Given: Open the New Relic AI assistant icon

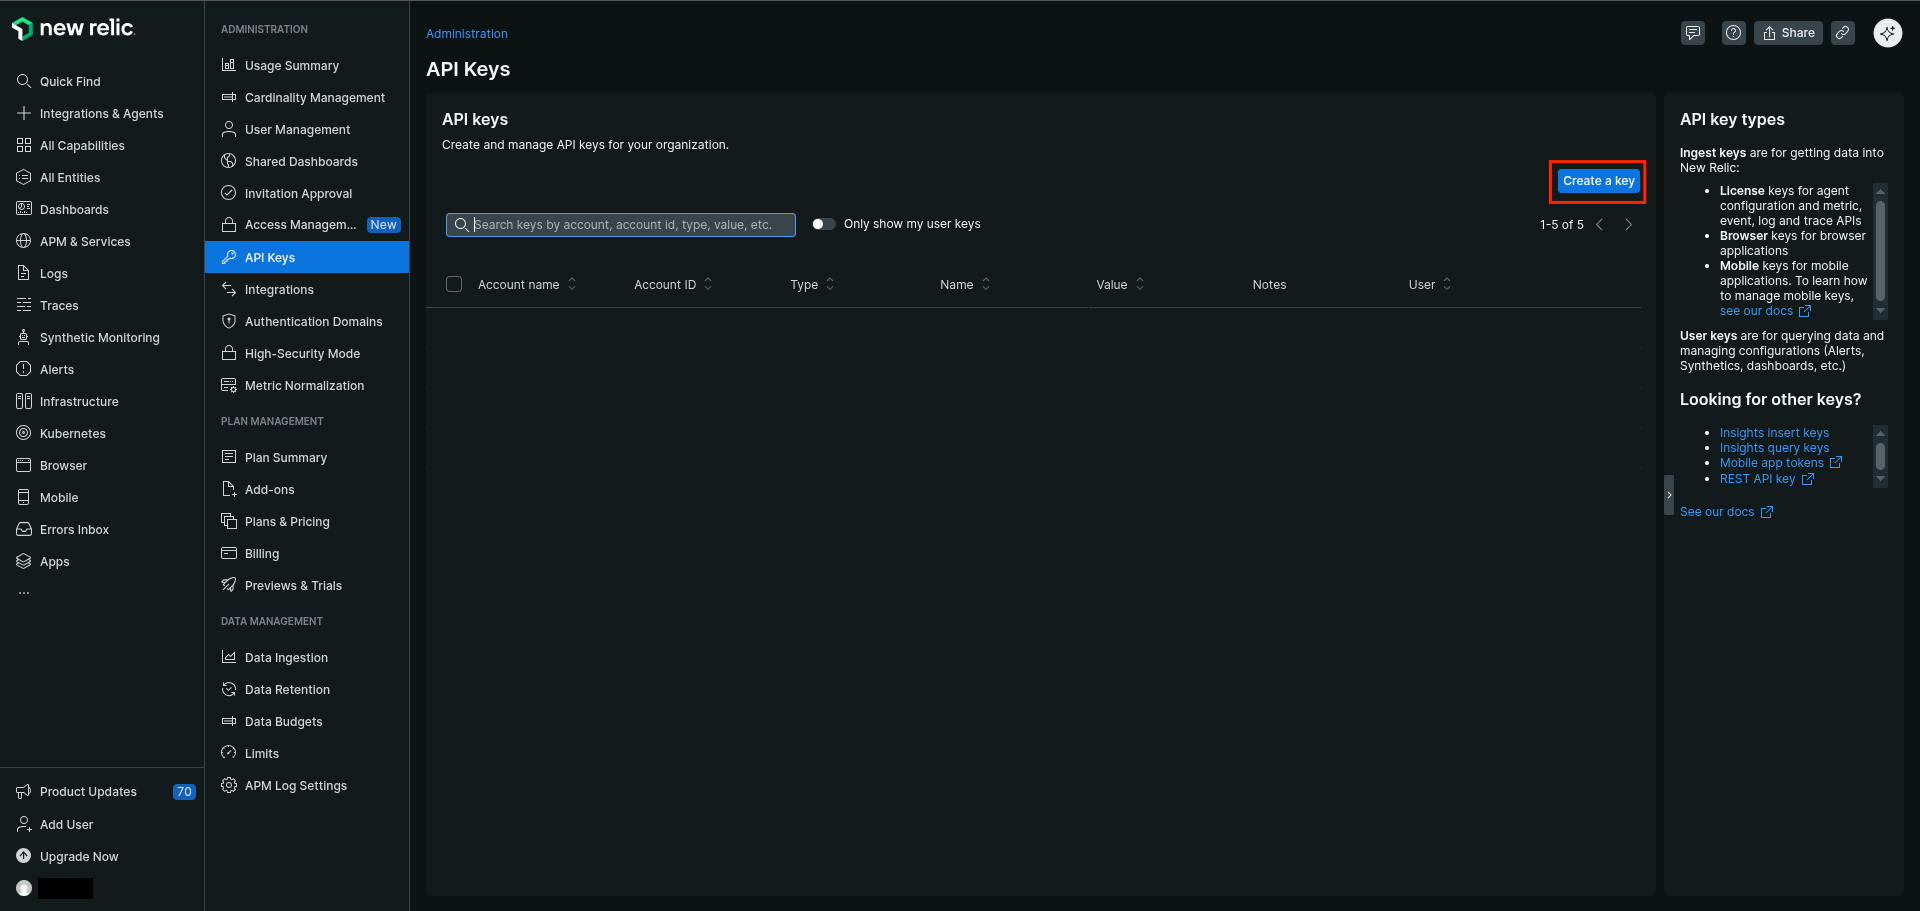Looking at the screenshot, I should coord(1887,33).
